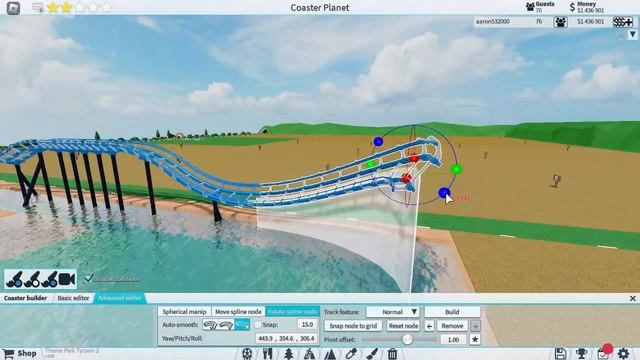
Task: Select the eyedropper tool
Action: coord(351,353)
